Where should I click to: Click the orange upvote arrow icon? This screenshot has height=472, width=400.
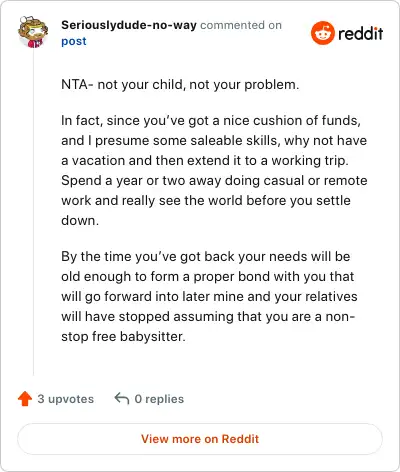[x=25, y=399]
